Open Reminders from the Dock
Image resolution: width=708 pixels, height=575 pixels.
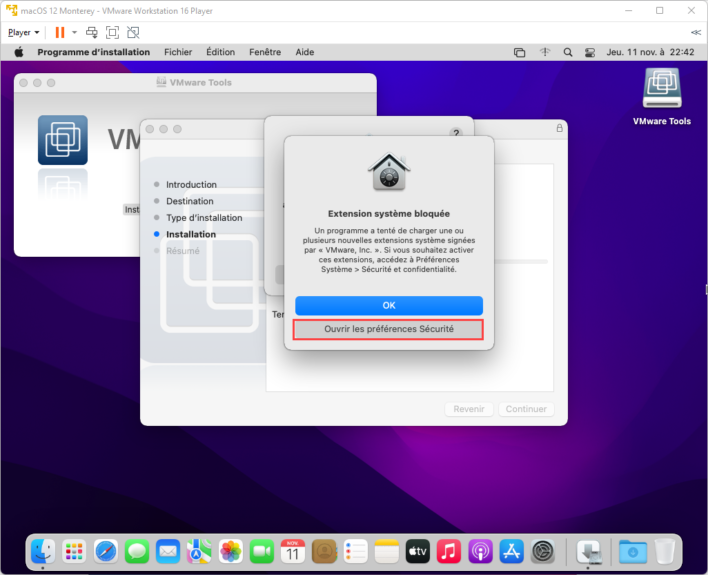[355, 552]
